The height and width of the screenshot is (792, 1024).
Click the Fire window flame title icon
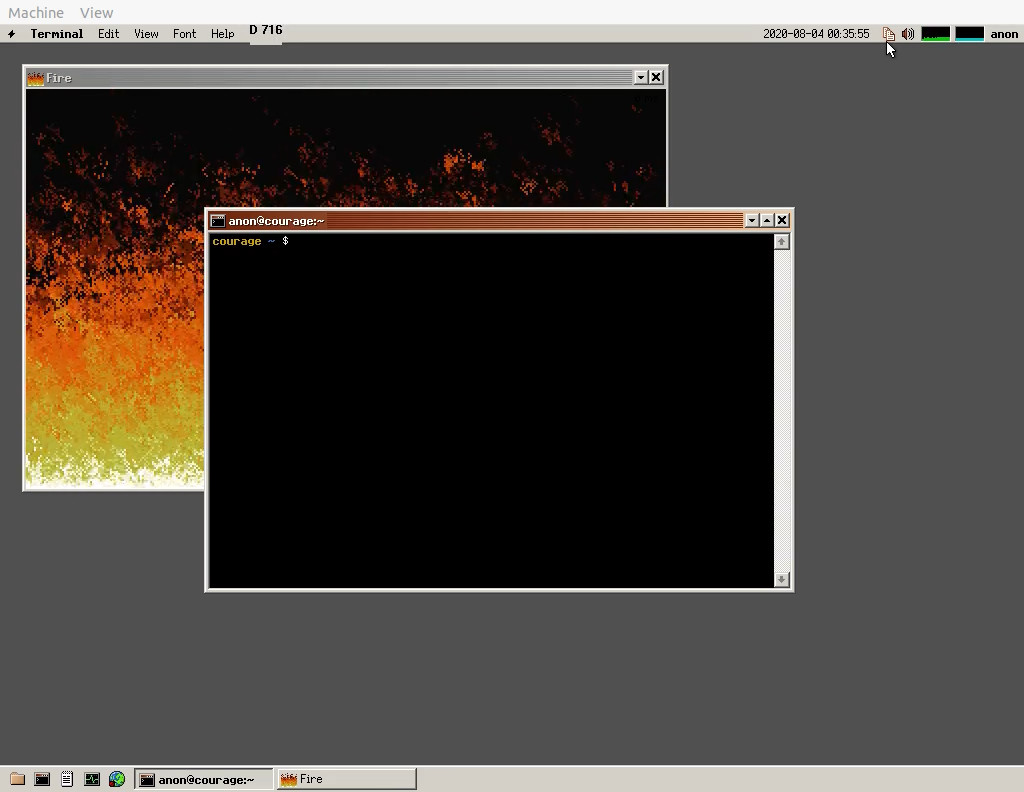[x=35, y=78]
